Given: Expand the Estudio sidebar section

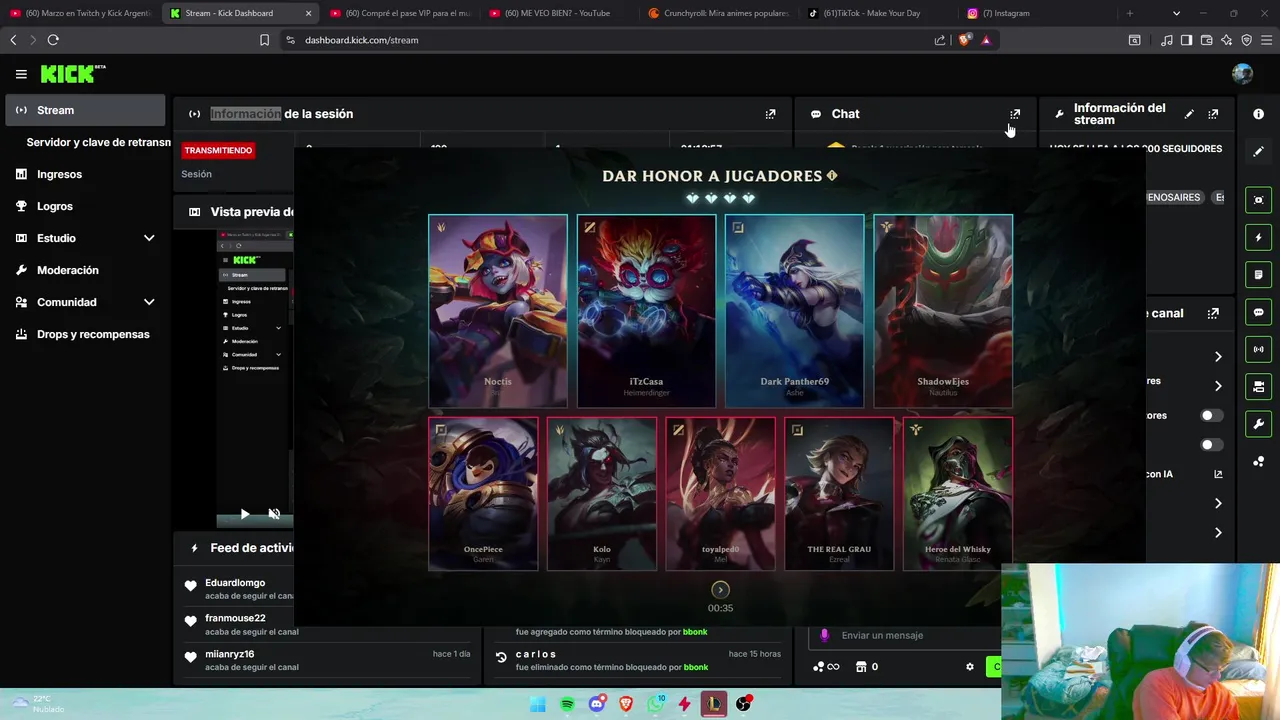Looking at the screenshot, I should click(x=149, y=238).
